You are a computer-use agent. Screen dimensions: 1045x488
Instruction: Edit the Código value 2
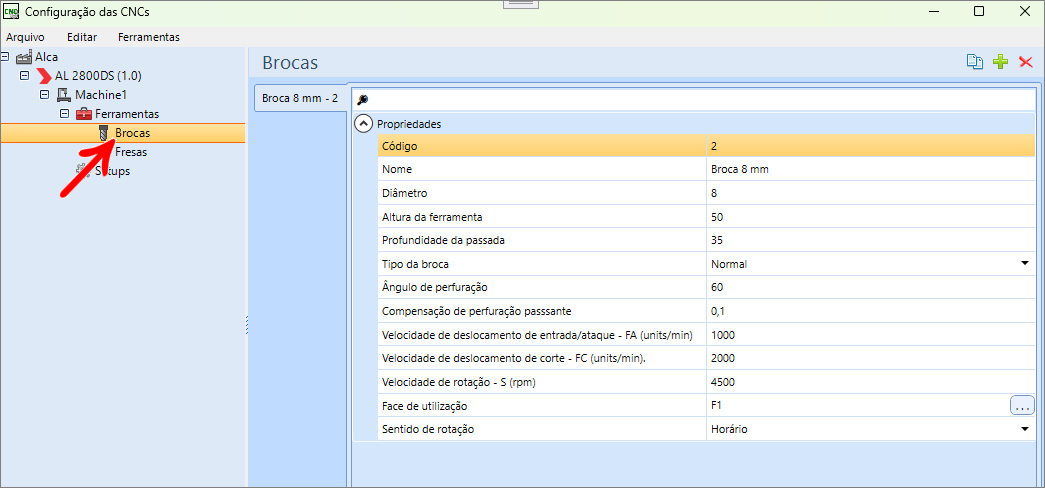tap(870, 146)
